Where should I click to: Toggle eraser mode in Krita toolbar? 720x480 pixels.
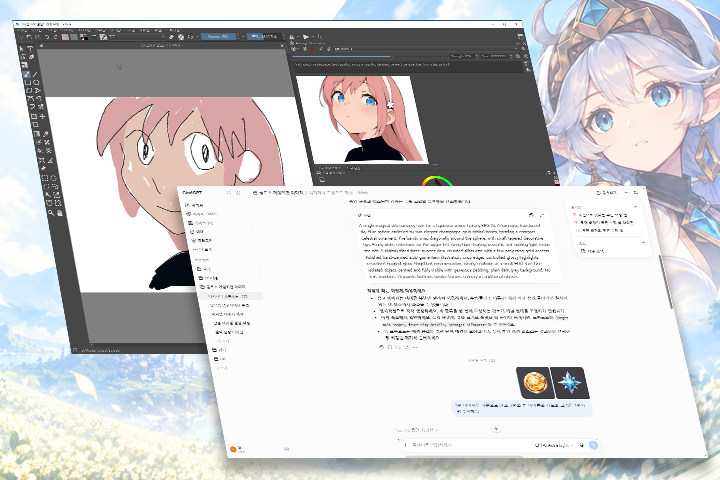coord(171,37)
